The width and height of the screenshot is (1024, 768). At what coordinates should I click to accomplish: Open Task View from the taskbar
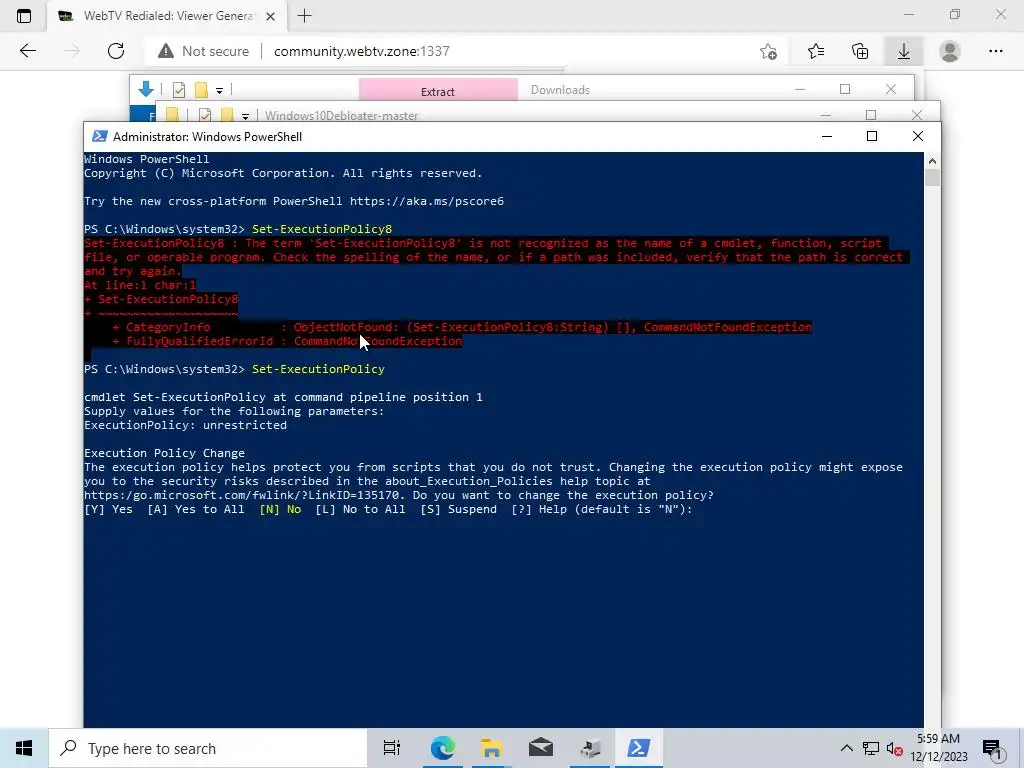(392, 748)
